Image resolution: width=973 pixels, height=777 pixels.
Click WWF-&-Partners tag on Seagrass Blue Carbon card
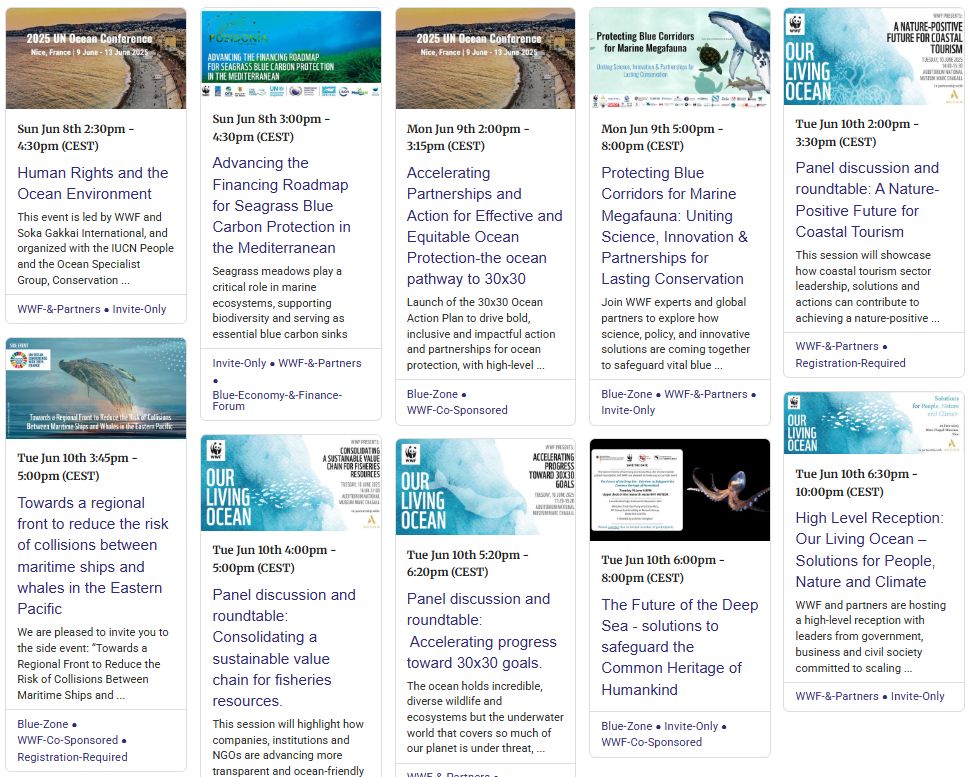(320, 363)
